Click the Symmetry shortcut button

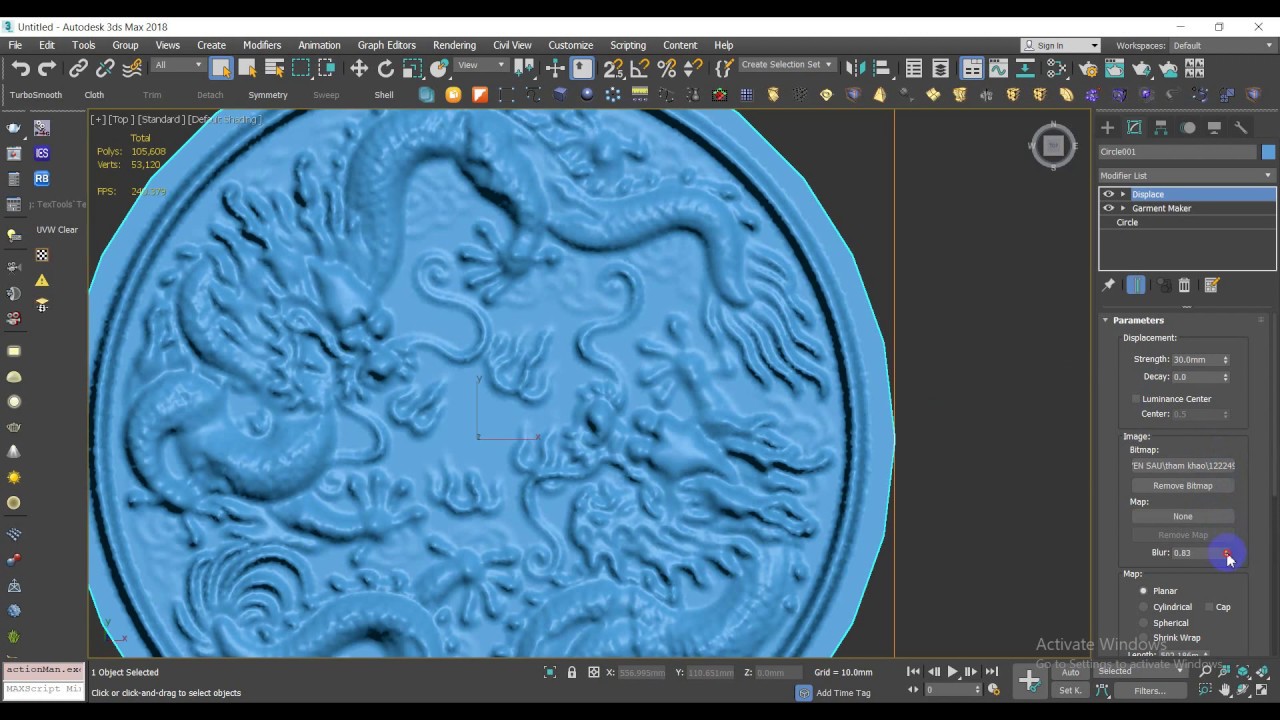(268, 95)
